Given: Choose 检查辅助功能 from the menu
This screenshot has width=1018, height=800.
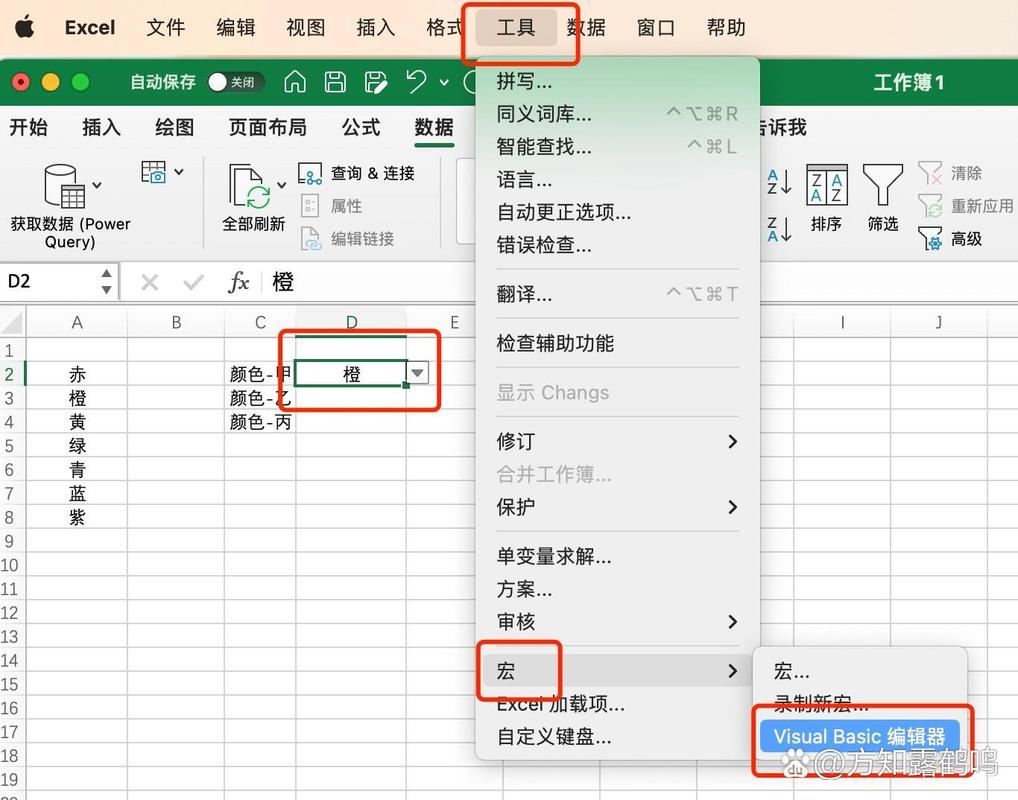Looking at the screenshot, I should (x=617, y=344).
